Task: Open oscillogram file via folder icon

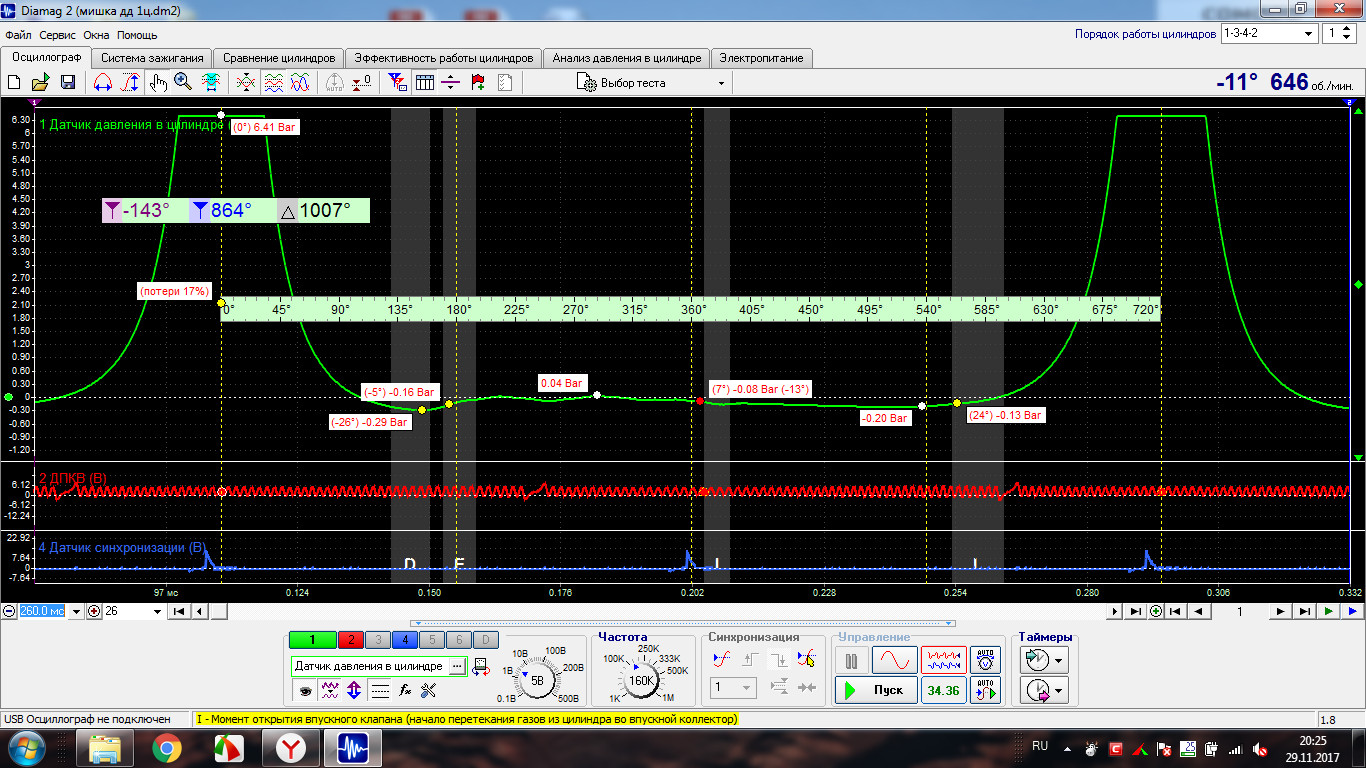Action: pyautogui.click(x=41, y=83)
